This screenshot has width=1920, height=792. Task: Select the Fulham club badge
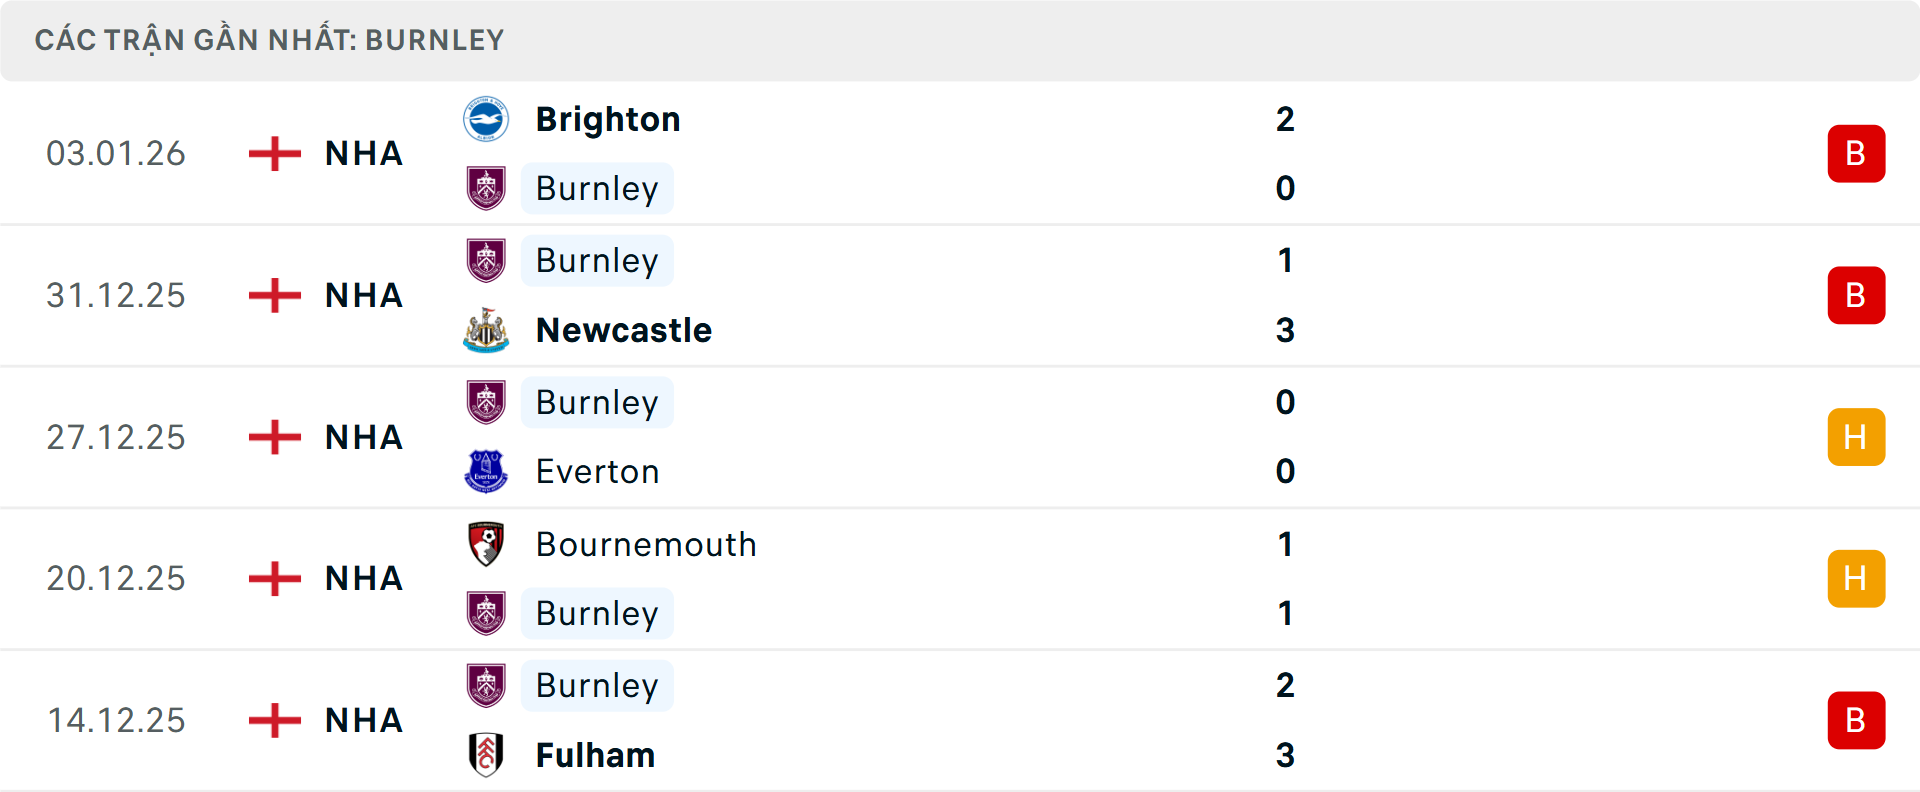point(487,756)
